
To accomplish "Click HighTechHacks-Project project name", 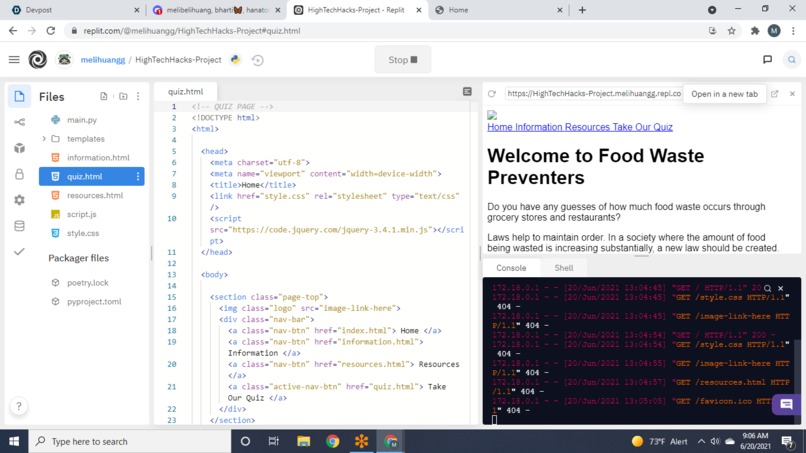I will (x=178, y=60).
